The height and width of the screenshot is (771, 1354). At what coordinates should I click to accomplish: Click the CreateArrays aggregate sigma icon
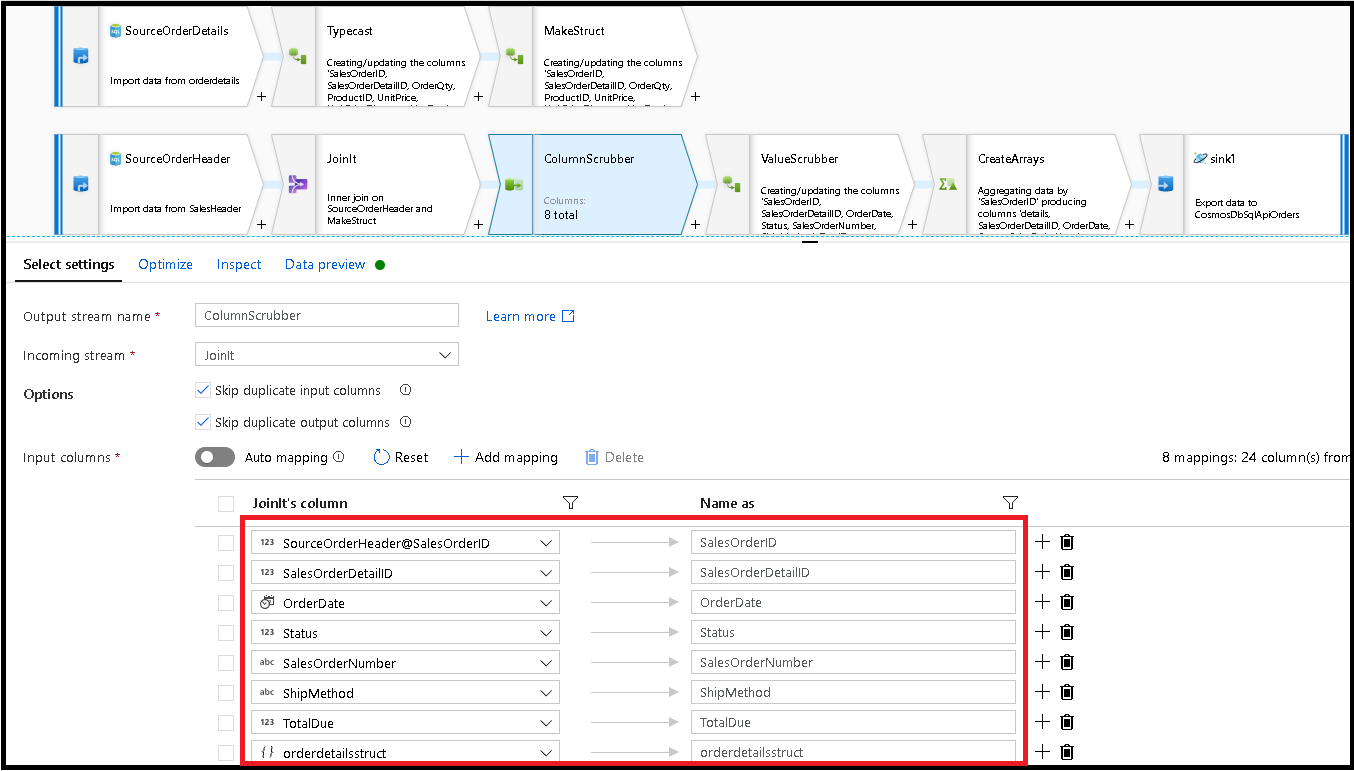pos(948,184)
